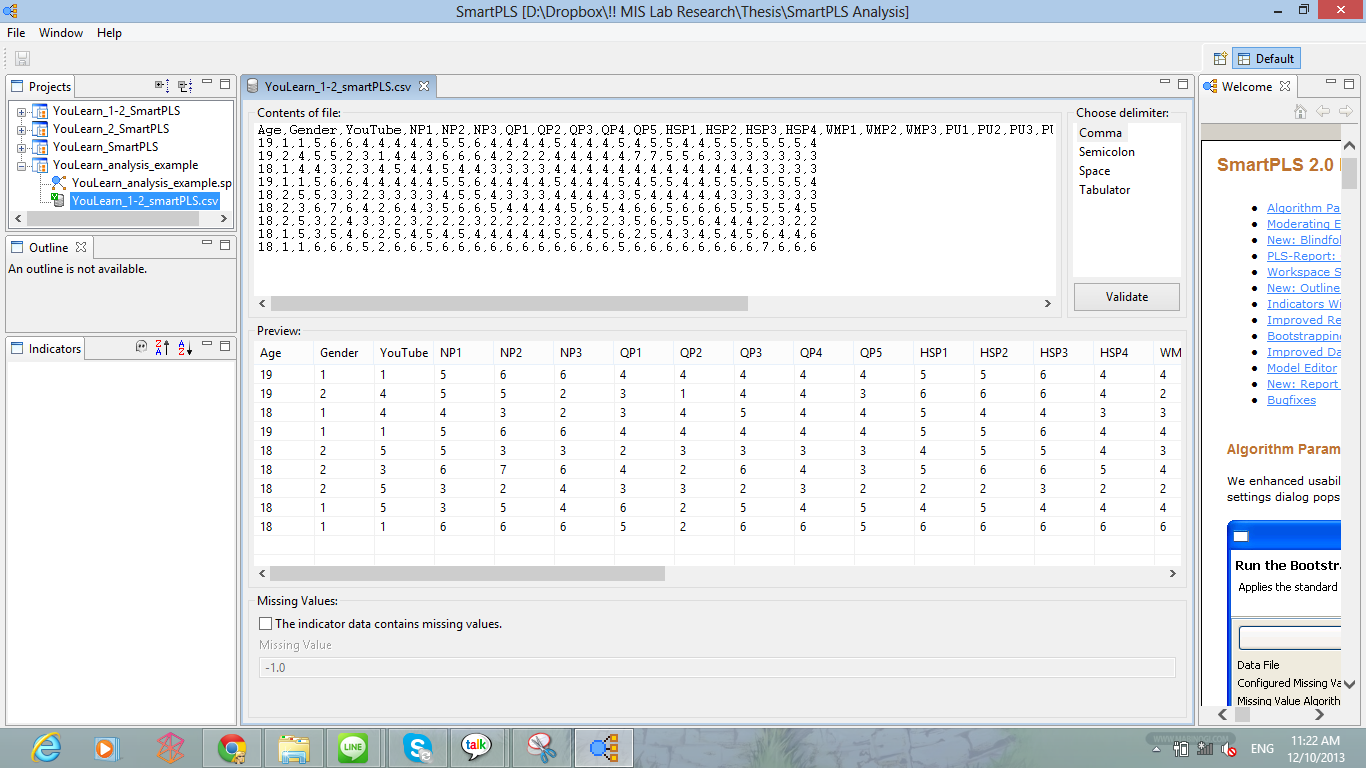This screenshot has height=768, width=1366.
Task: Click the mask icon in Indicators panel
Action: click(142, 347)
